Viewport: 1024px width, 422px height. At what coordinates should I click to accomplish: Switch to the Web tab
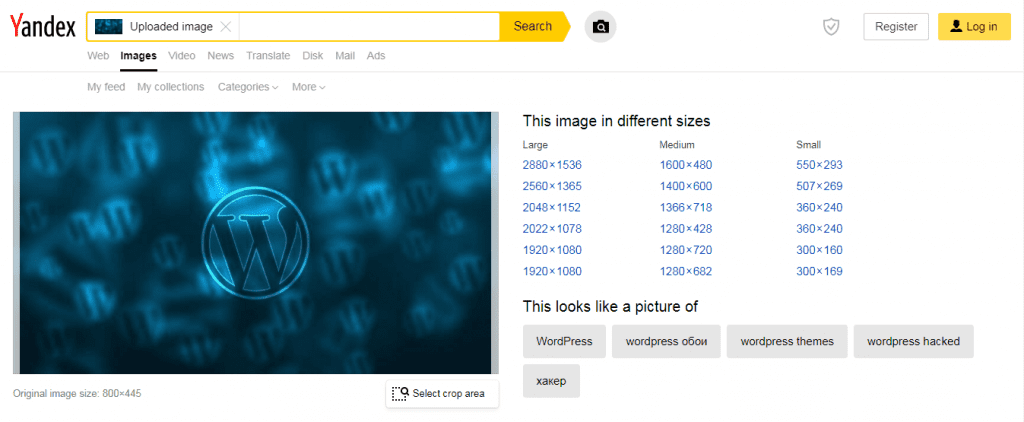[x=98, y=56]
